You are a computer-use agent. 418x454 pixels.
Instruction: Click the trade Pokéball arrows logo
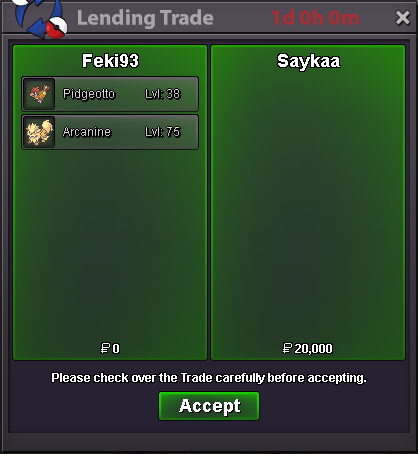pyautogui.click(x=40, y=18)
